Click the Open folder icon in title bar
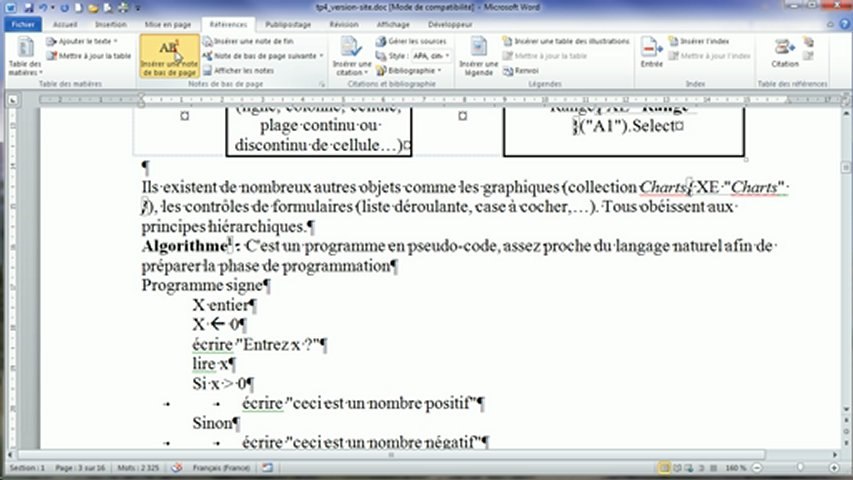Screen dimensions: 853x480 (93, 8)
